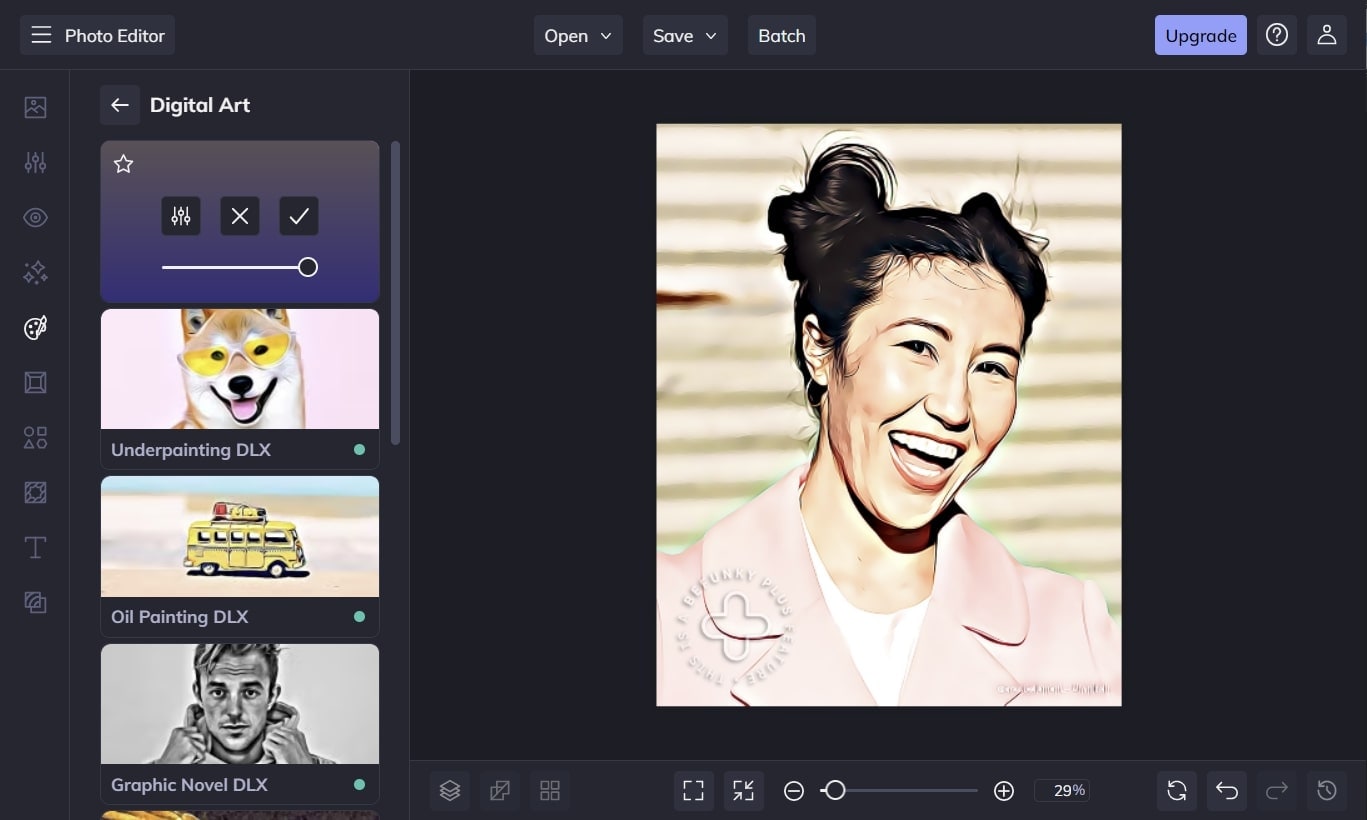Go back from Digital Art panel
Screen dimensions: 1367x820
coord(120,105)
